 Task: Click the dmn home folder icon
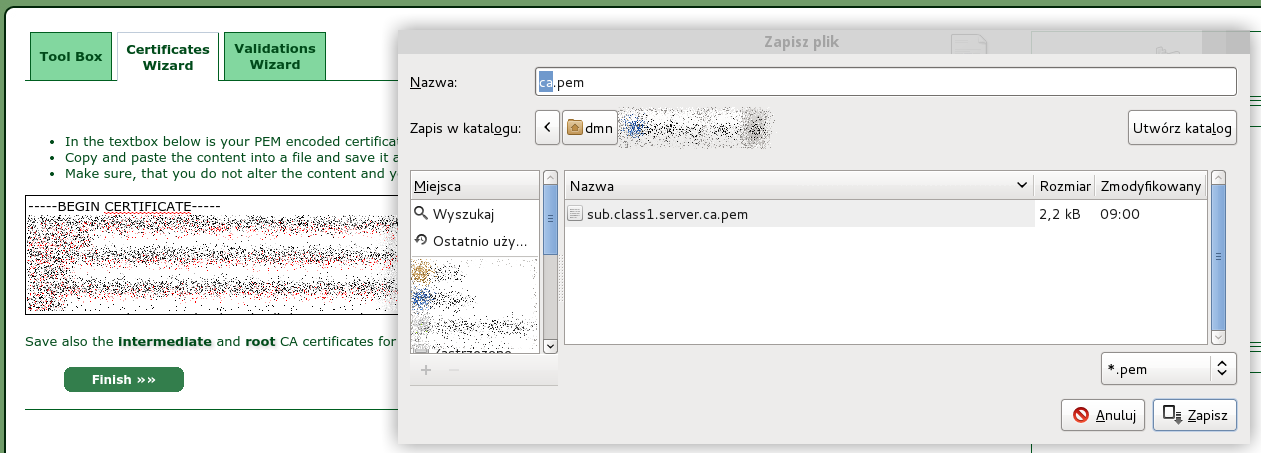575,128
